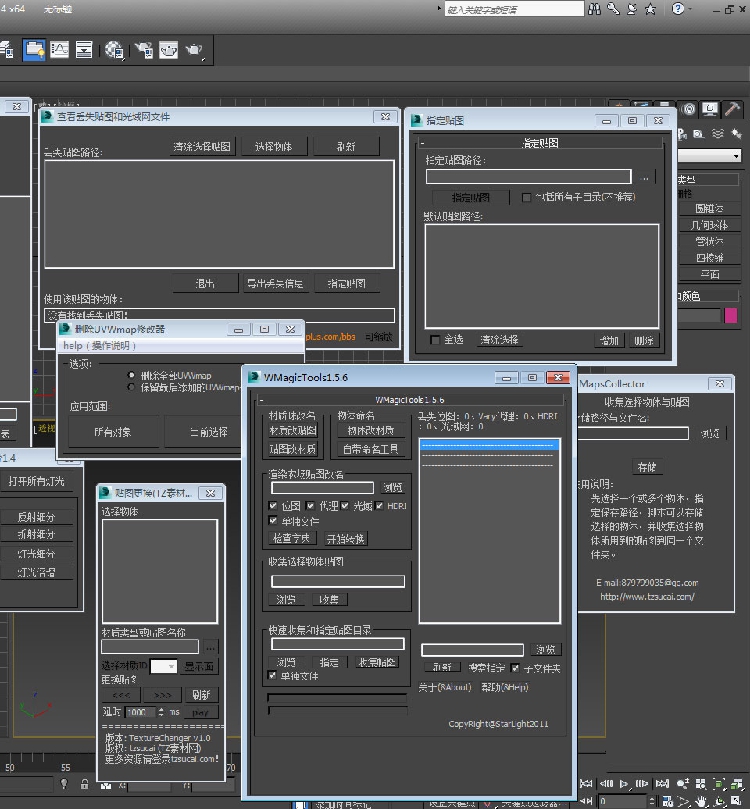Select 删除全部UVWmap radio button
The image size is (750, 809).
click(x=131, y=375)
